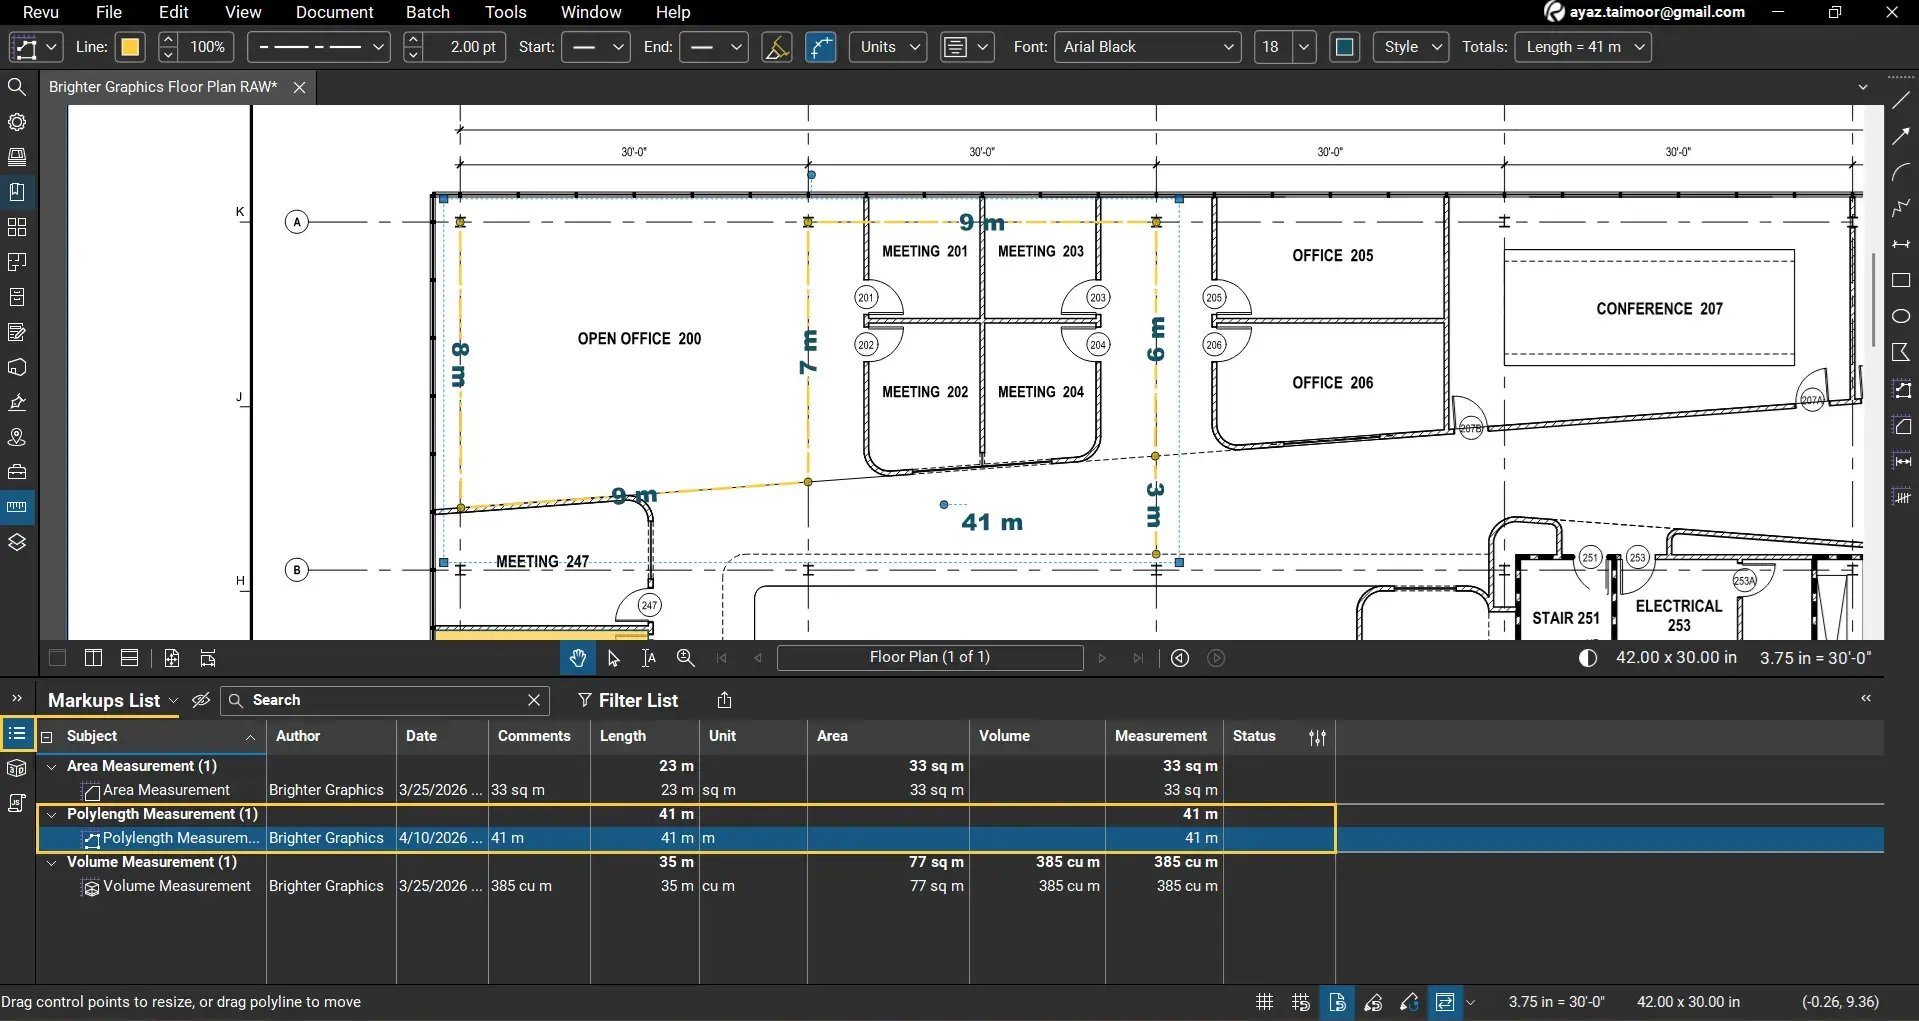
Task: Switch to the Brighter Graphics Floor Plan RAW tab
Action: point(162,87)
